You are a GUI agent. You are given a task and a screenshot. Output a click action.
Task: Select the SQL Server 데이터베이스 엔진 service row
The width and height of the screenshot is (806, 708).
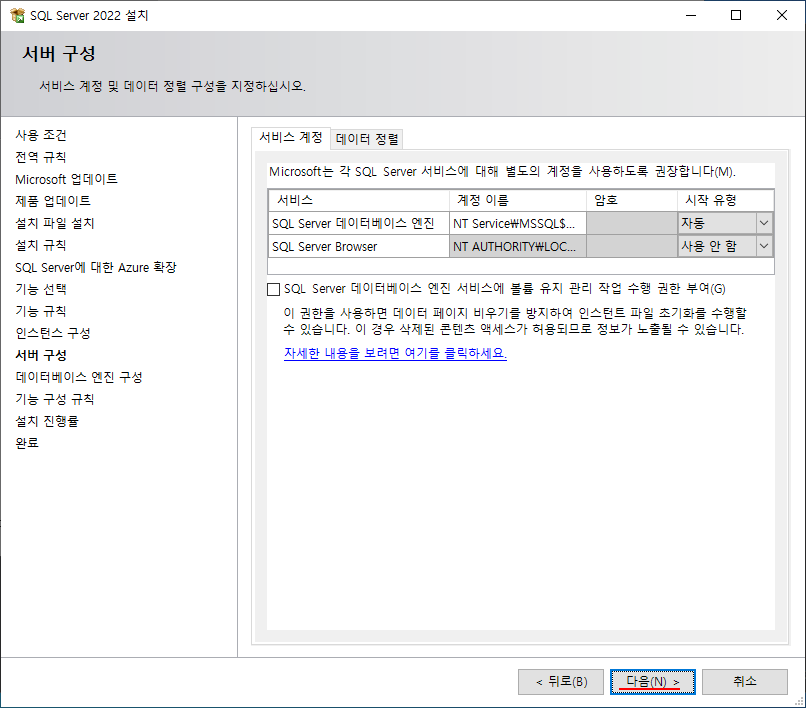click(520, 223)
